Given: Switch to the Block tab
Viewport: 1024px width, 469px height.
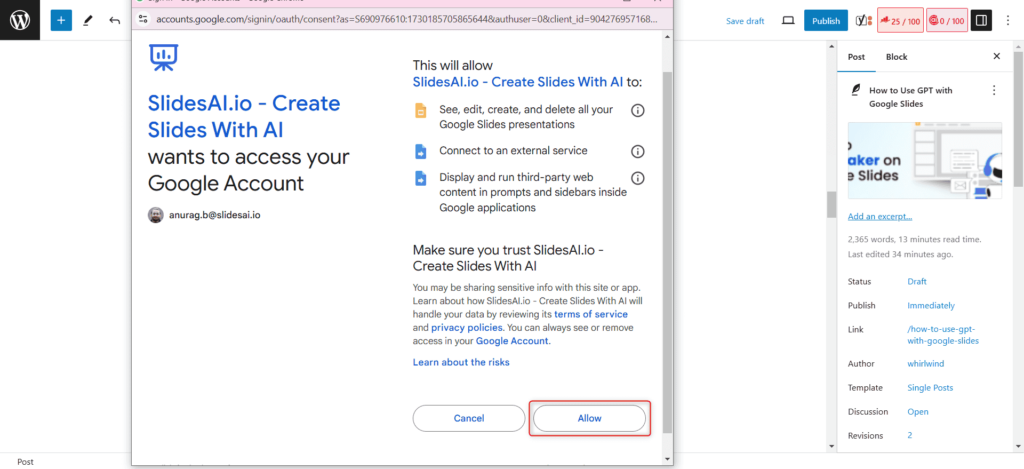Looking at the screenshot, I should click(x=896, y=57).
